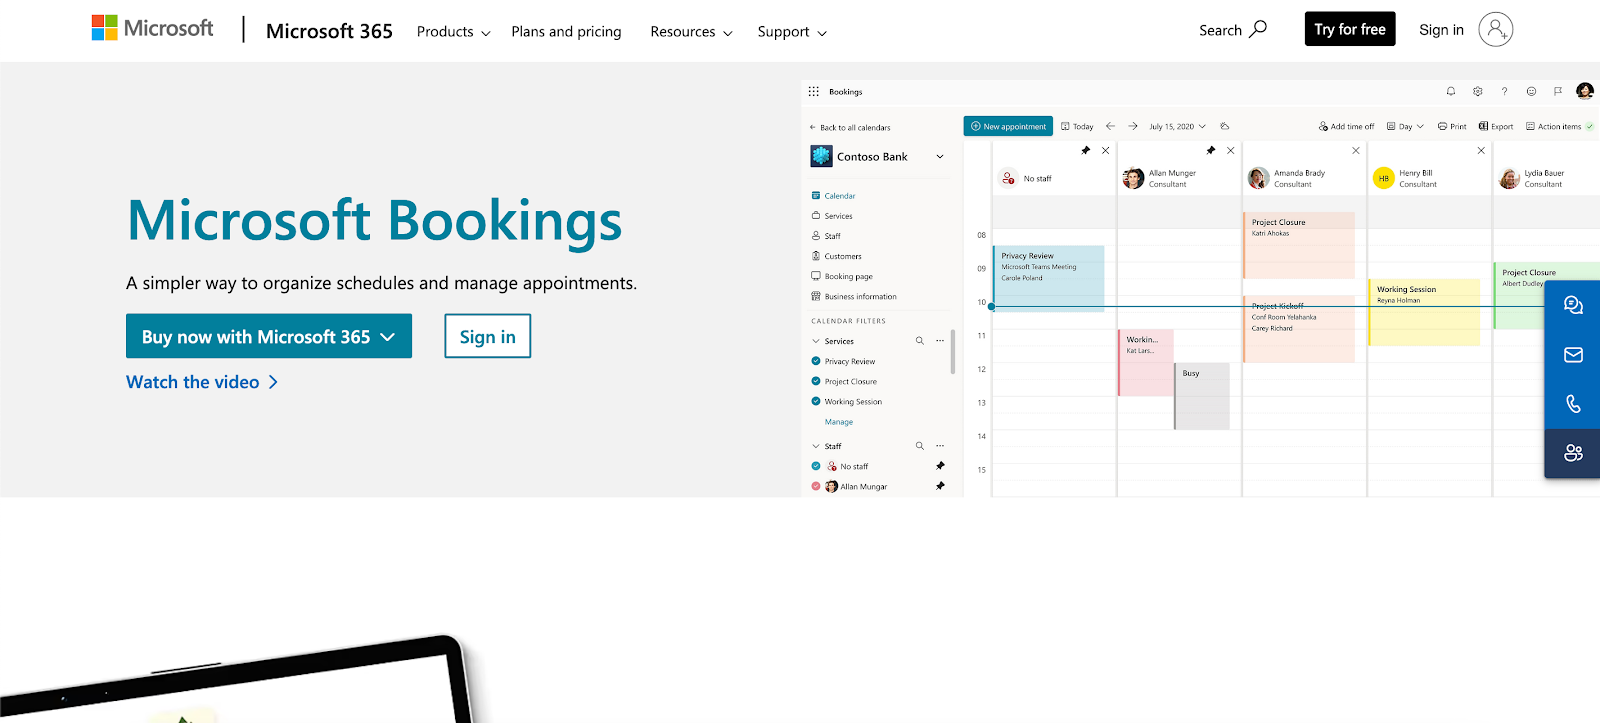Click the pin icon on No staff column
The image size is (1600, 723).
tap(1086, 150)
